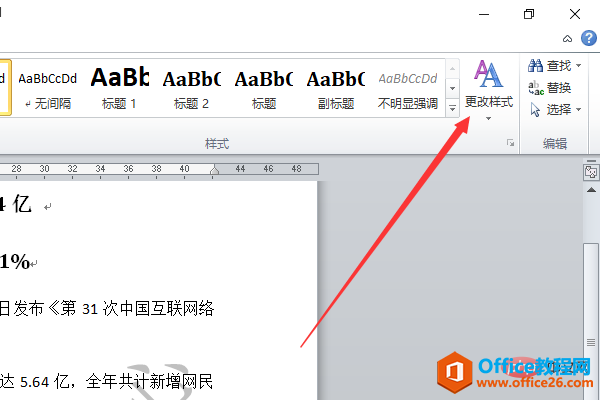Restore down the Word window

529,14
